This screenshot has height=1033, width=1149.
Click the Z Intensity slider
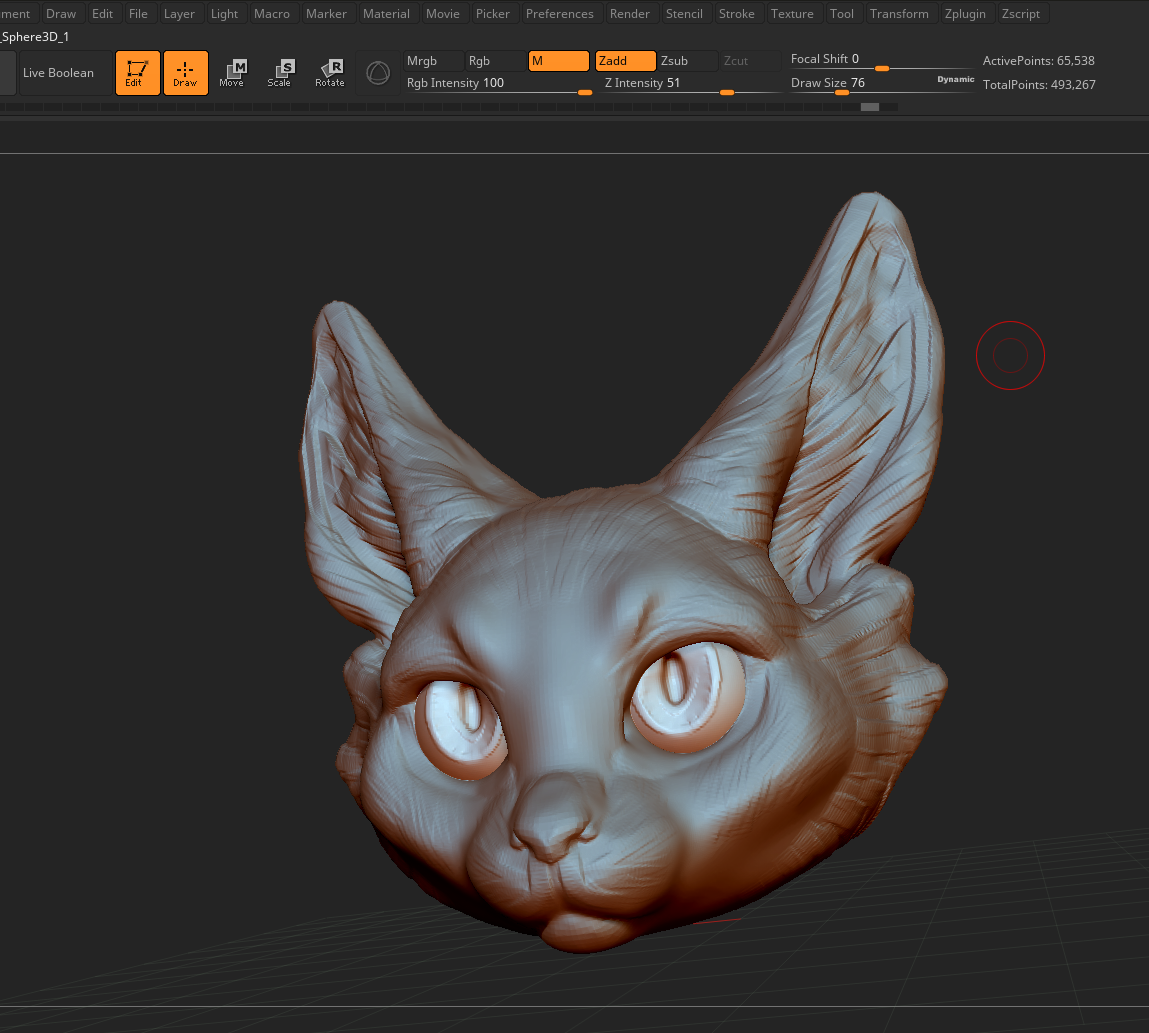tap(690, 84)
